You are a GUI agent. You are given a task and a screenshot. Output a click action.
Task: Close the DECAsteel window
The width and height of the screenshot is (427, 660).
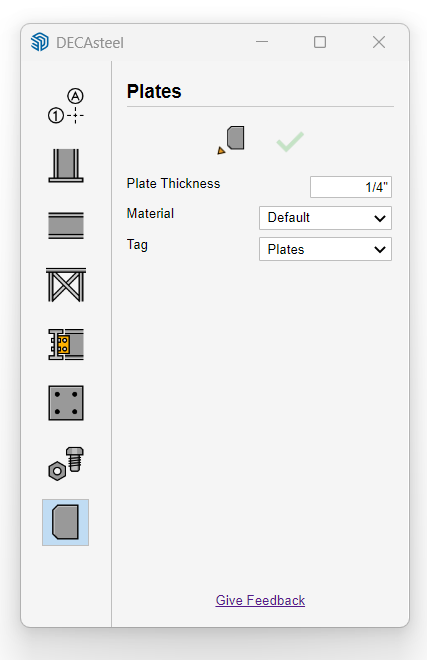click(x=379, y=42)
